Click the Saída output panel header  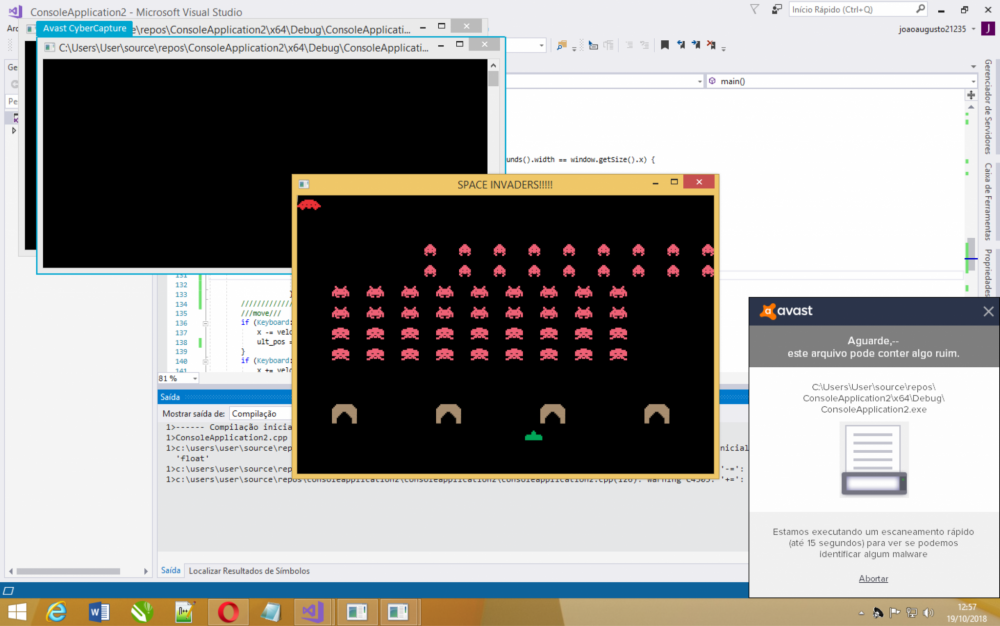[x=453, y=397]
